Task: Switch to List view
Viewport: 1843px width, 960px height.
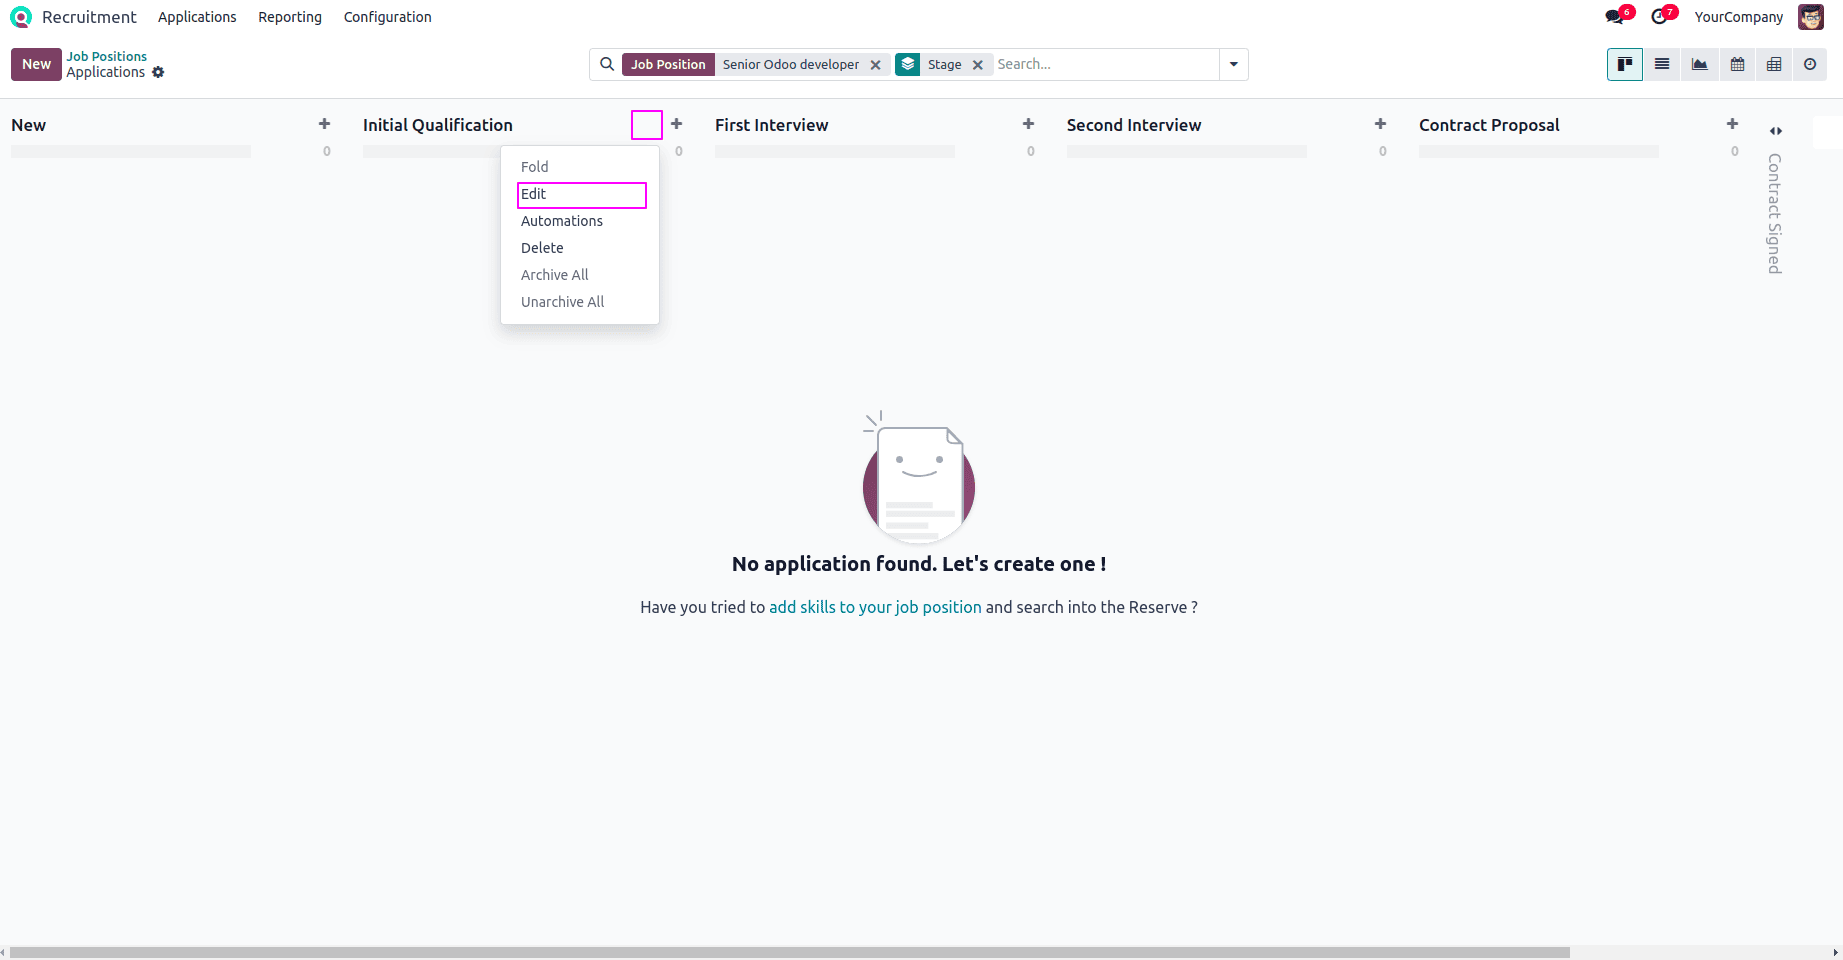Action: pos(1662,64)
